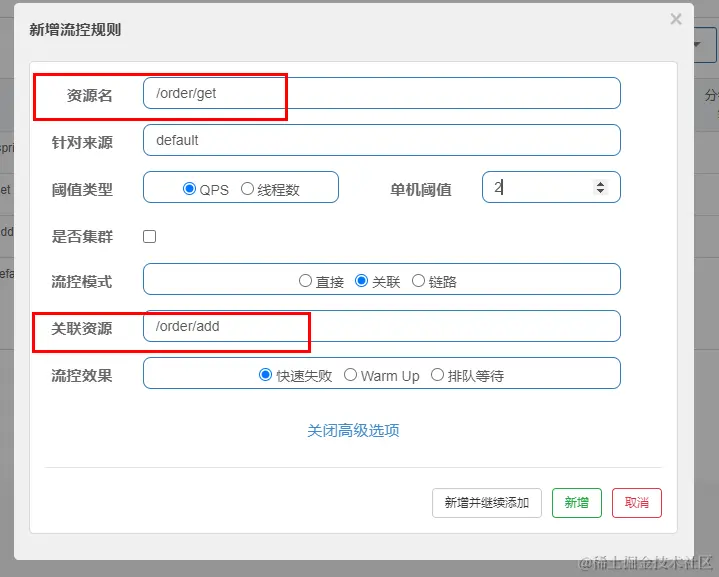719x577 pixels.
Task: Close the 新增流控规则 dialog with the X
Action: 675,19
